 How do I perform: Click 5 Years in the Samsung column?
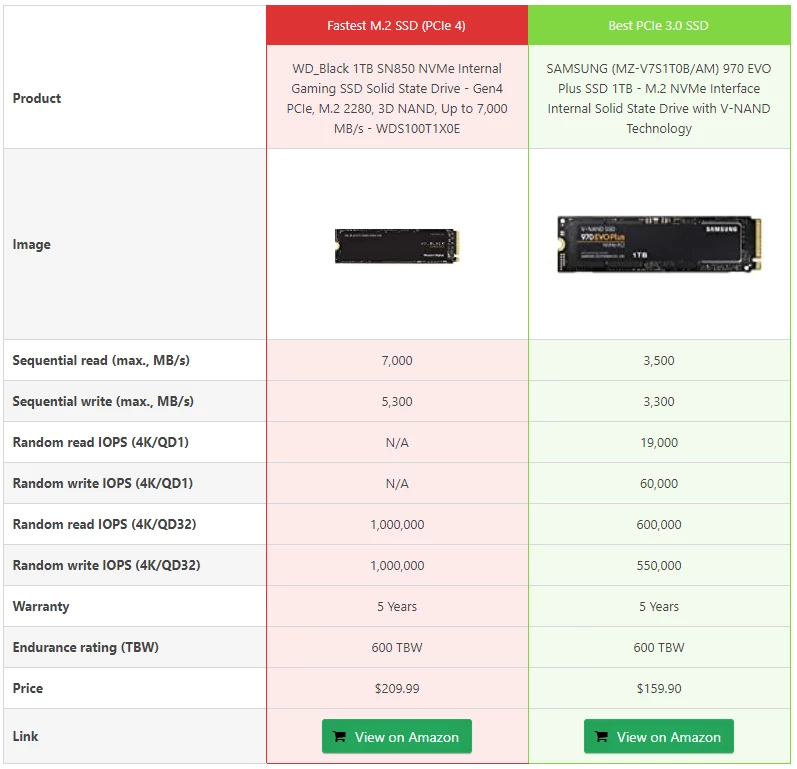pyautogui.click(x=659, y=606)
